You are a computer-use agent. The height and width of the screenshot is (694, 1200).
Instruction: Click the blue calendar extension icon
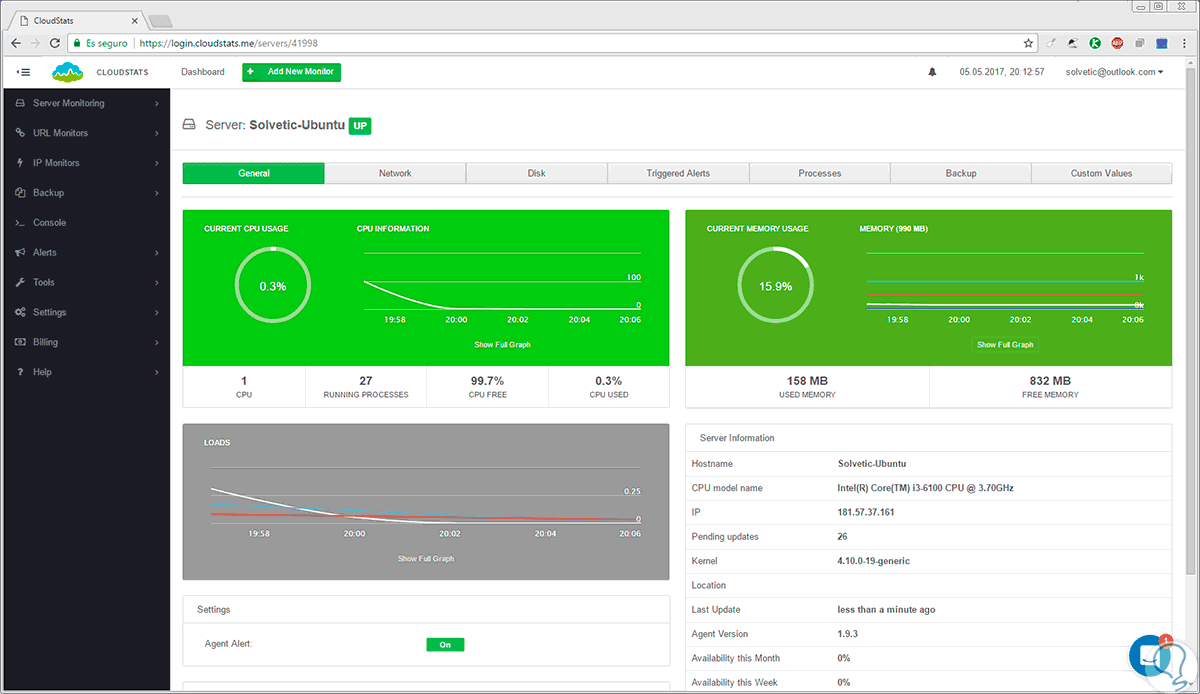click(x=1161, y=43)
